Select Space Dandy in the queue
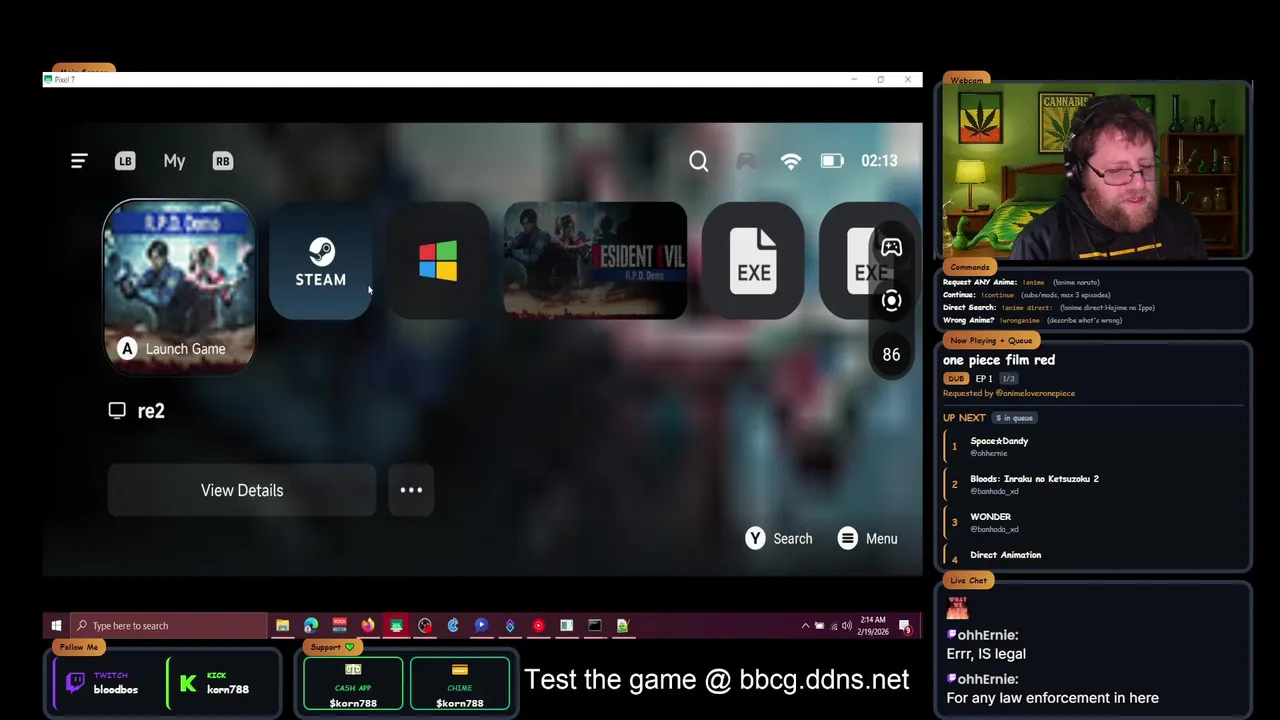The width and height of the screenshot is (1280, 720). tap(999, 441)
